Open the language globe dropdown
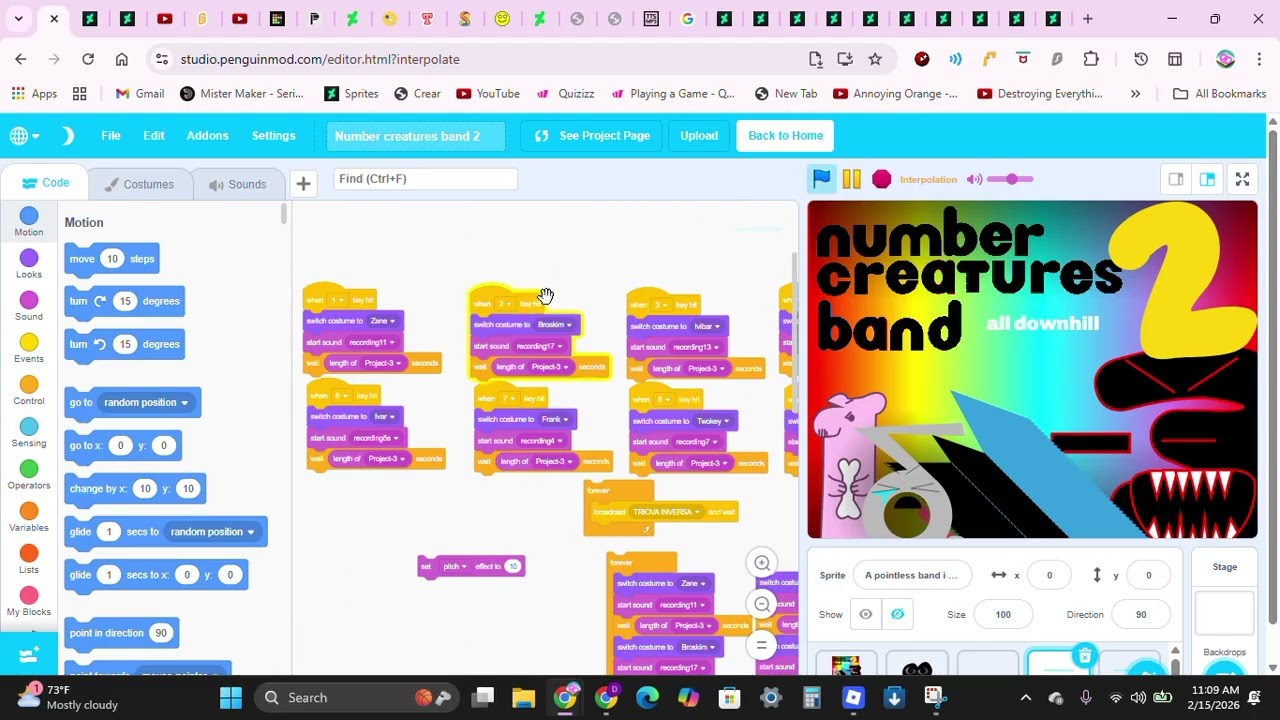The image size is (1280, 720). coord(24,135)
